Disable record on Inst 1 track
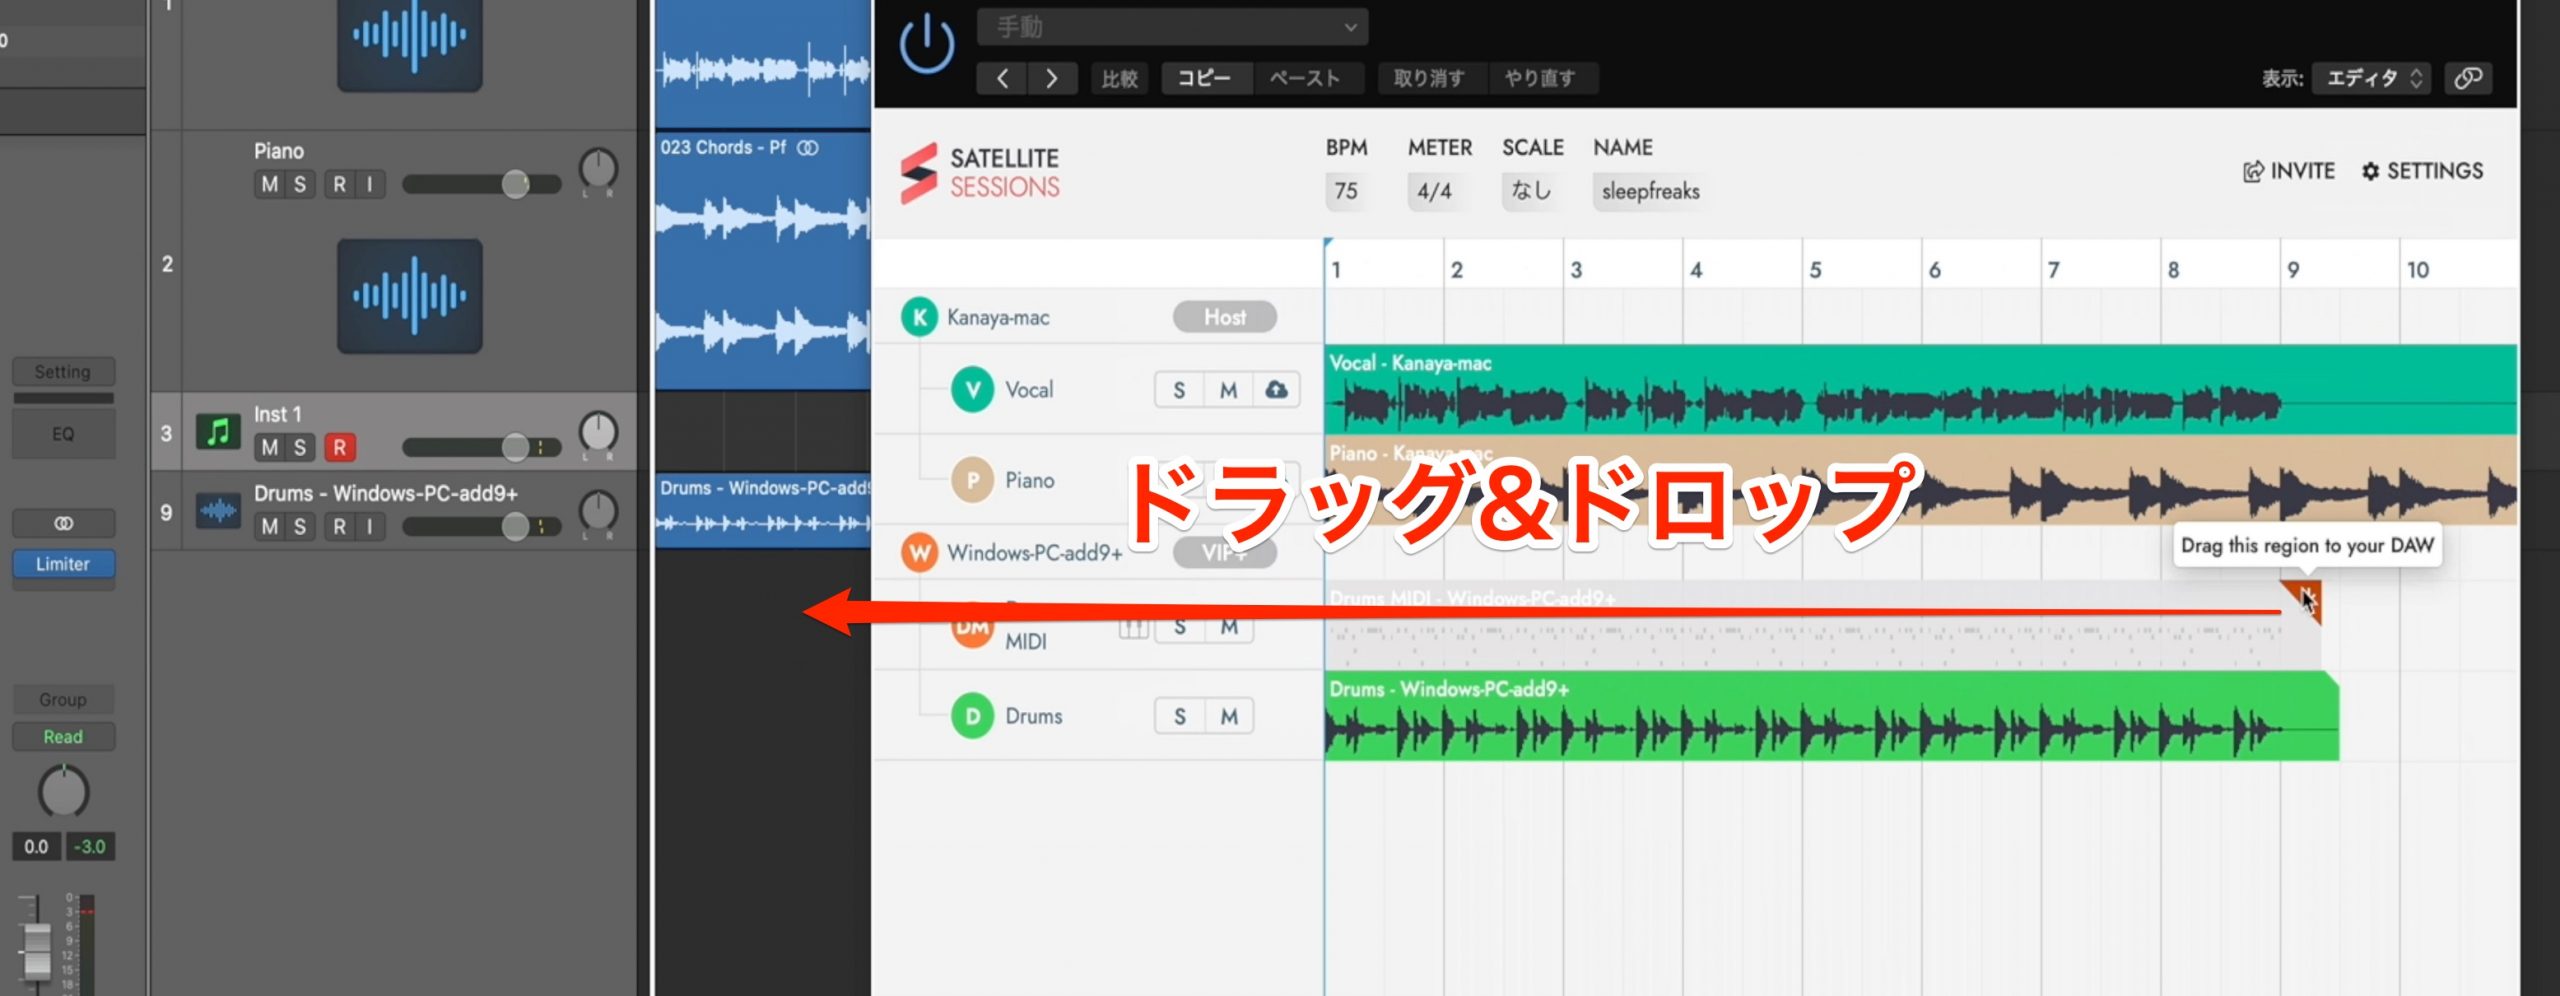This screenshot has width=2560, height=996. (340, 447)
